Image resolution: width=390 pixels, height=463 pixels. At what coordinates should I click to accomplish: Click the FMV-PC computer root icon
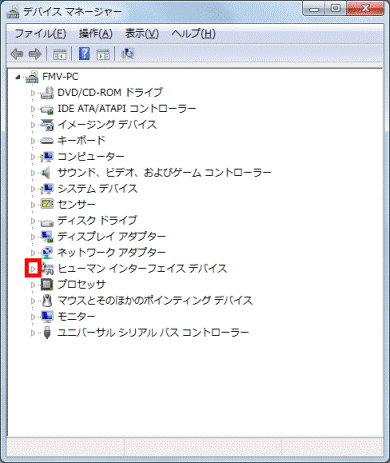tap(32, 77)
